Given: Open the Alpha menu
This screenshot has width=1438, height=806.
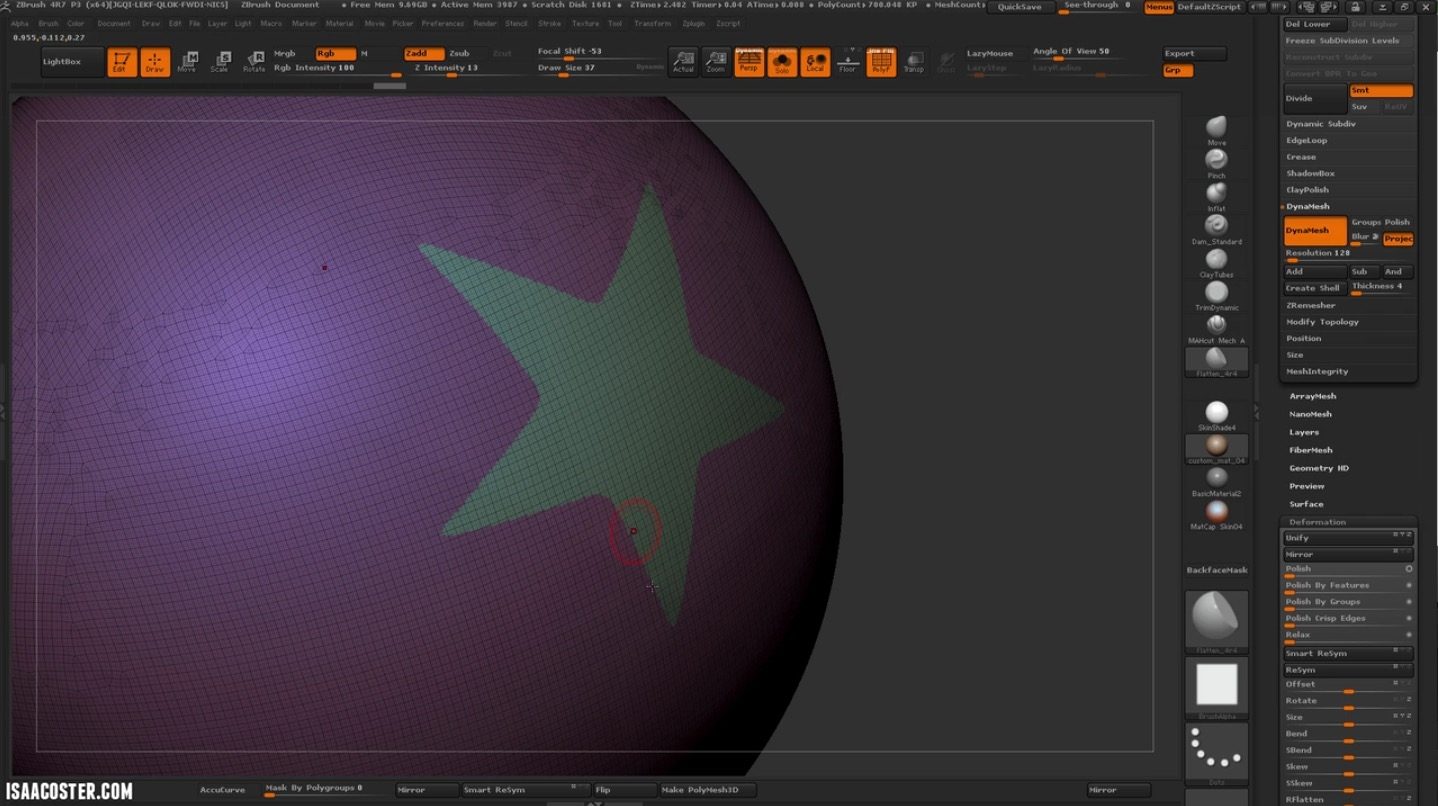Looking at the screenshot, I should (19, 23).
